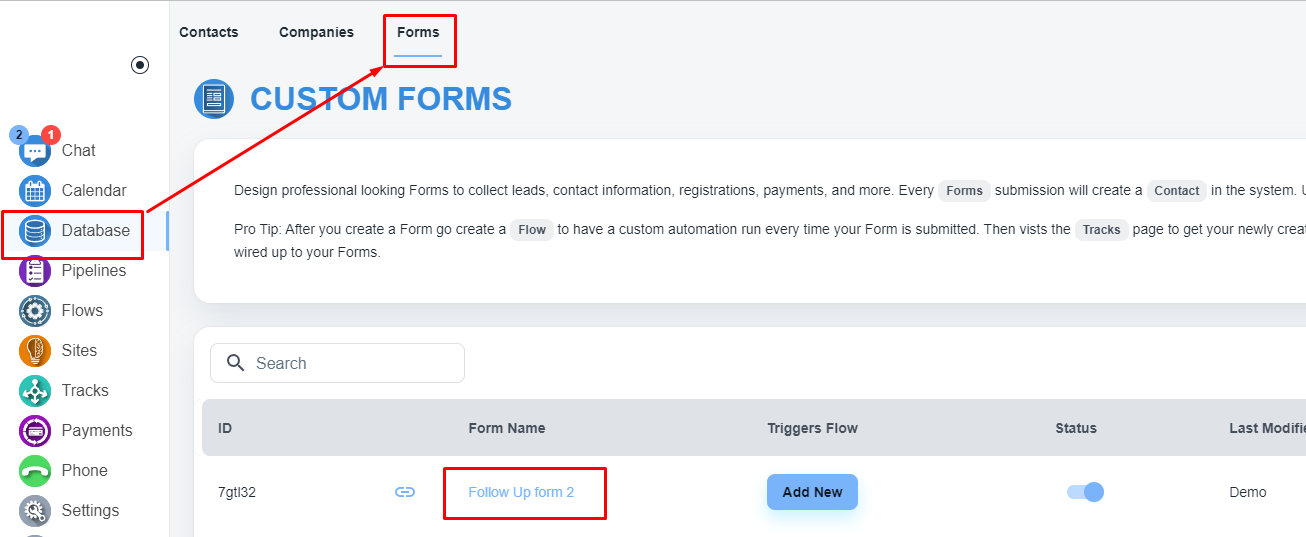This screenshot has height=537, width=1306.
Task: Open the Follow Up form 2 link
Action: pyautogui.click(x=521, y=492)
